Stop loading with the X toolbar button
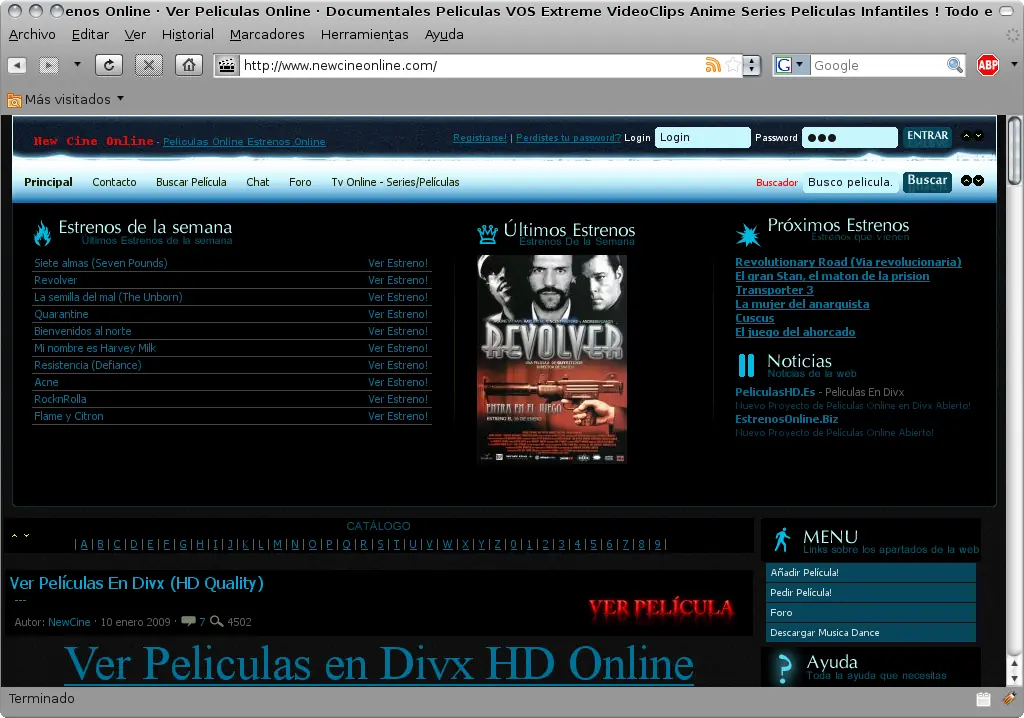 (149, 65)
